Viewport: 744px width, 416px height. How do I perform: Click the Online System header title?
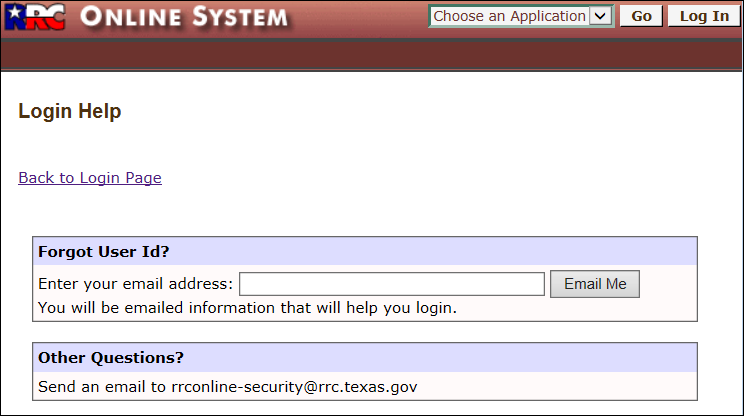tap(183, 17)
